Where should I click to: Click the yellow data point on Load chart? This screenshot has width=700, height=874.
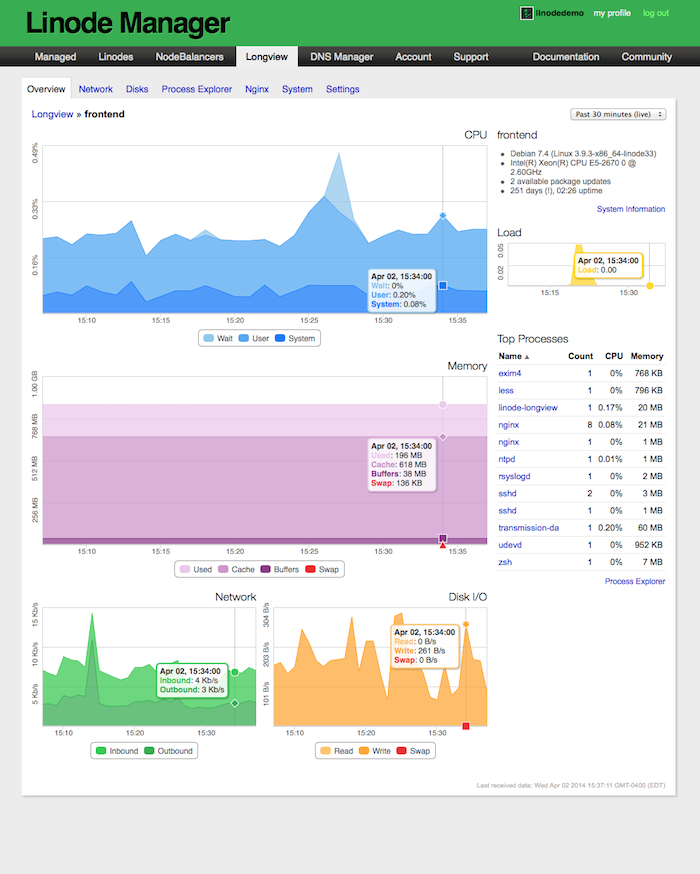pyautogui.click(x=650, y=286)
